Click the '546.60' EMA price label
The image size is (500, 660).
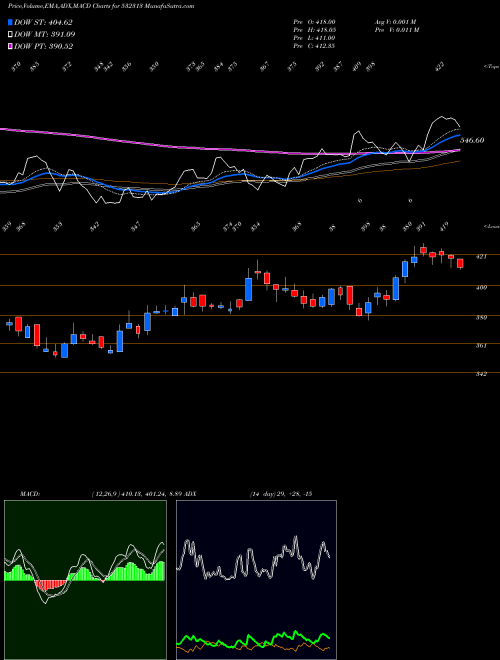click(x=472, y=140)
